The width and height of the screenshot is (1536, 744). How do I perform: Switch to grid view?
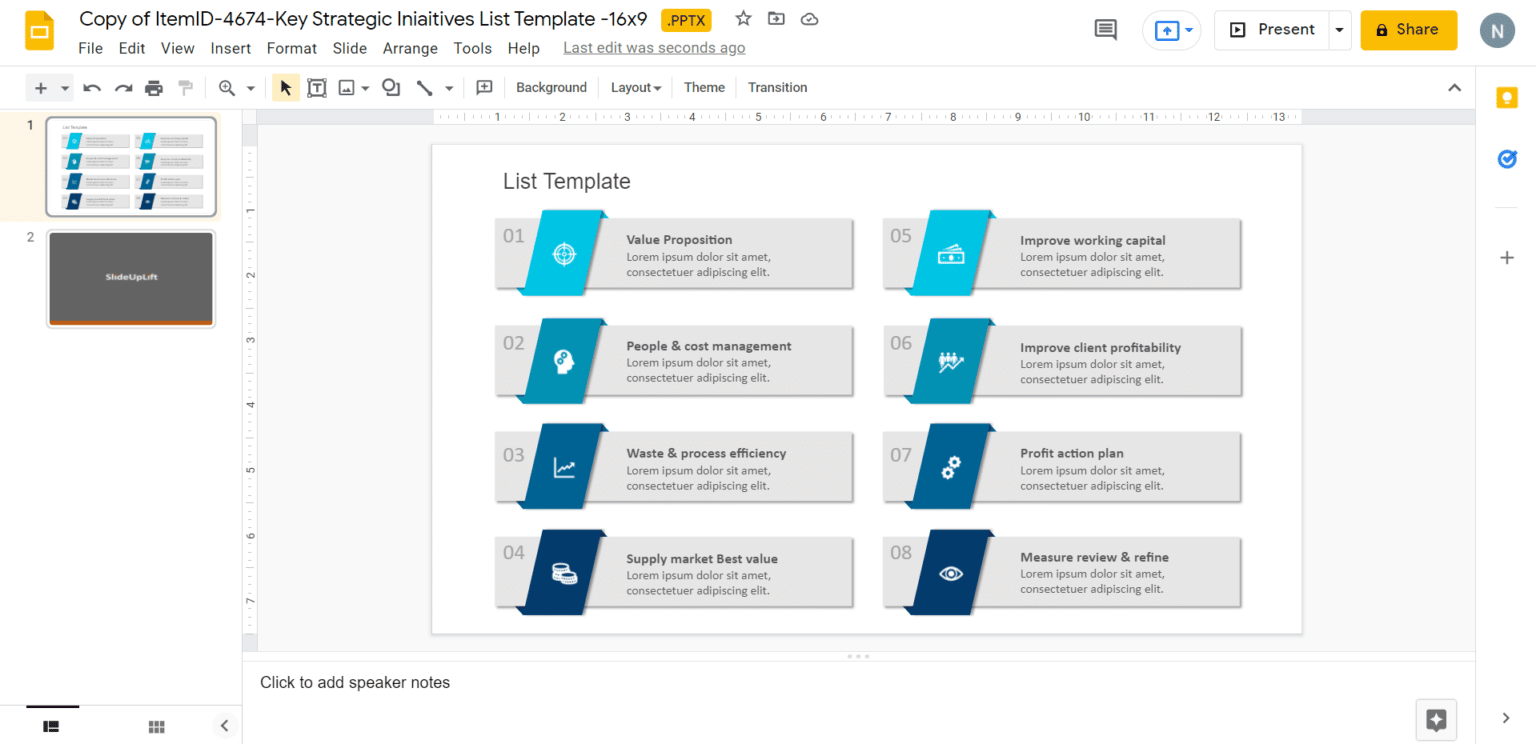tap(156, 726)
